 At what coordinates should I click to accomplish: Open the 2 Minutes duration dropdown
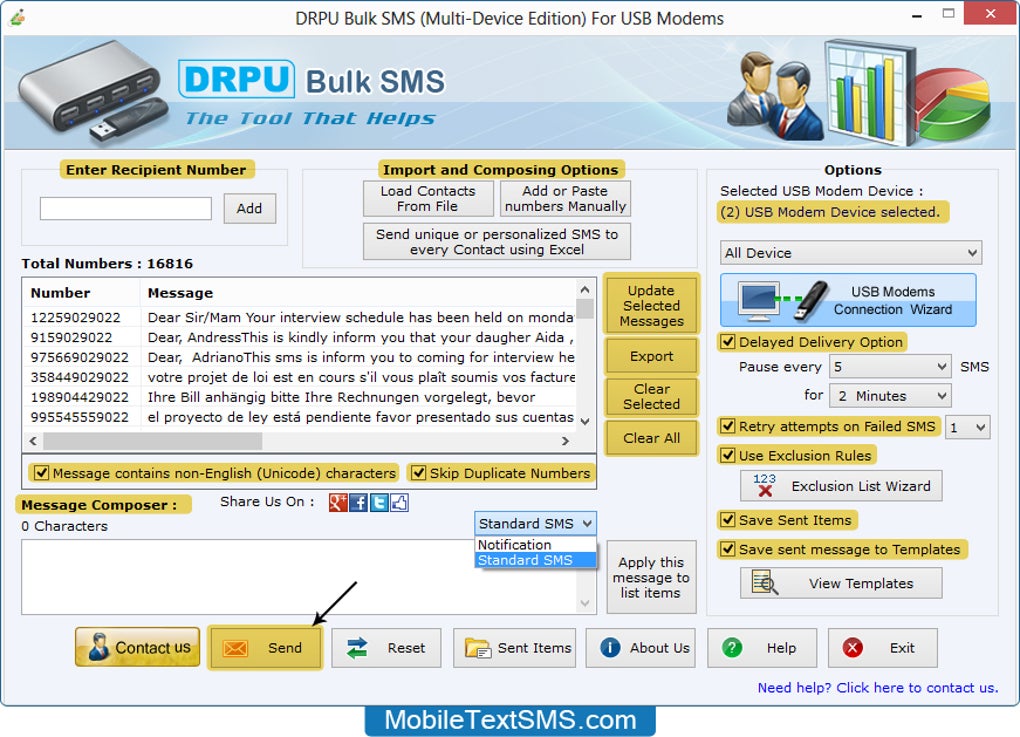[x=890, y=395]
